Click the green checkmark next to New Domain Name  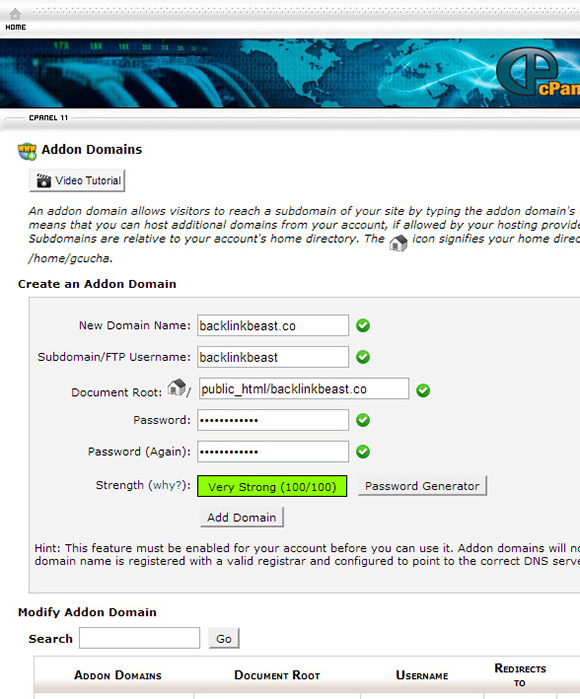pos(363,325)
